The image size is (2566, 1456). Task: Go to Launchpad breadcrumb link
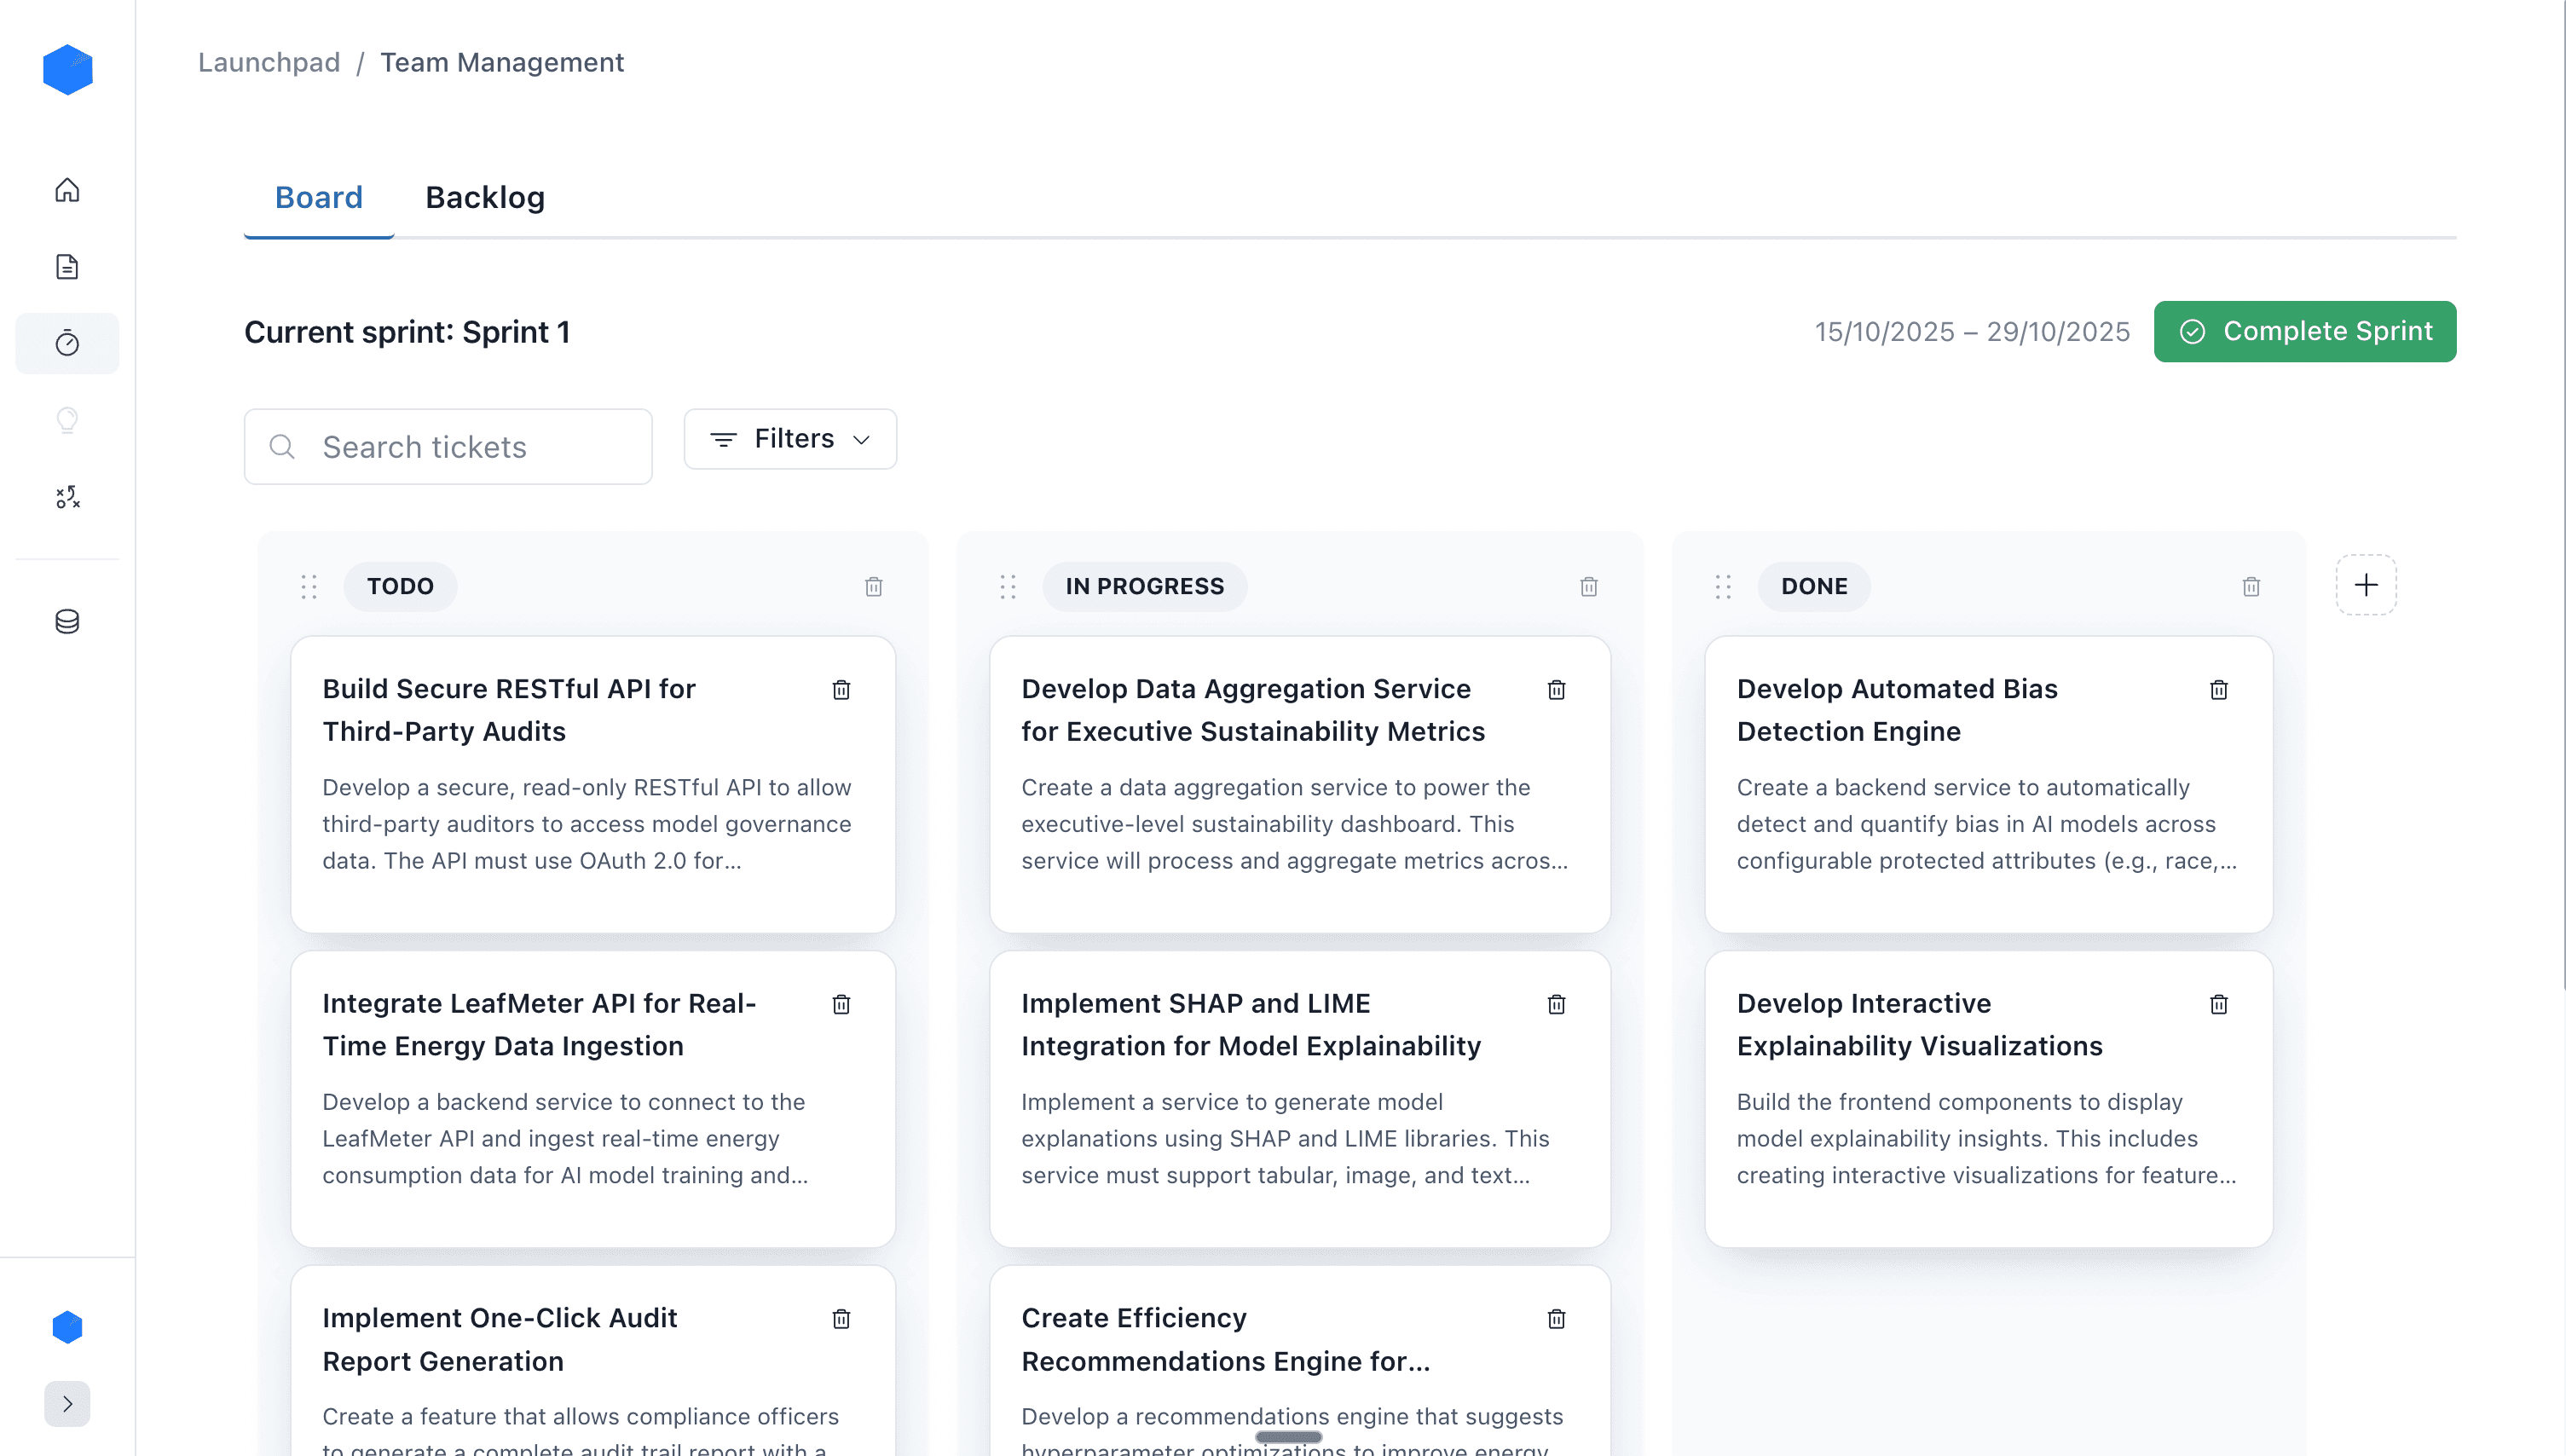(x=269, y=62)
